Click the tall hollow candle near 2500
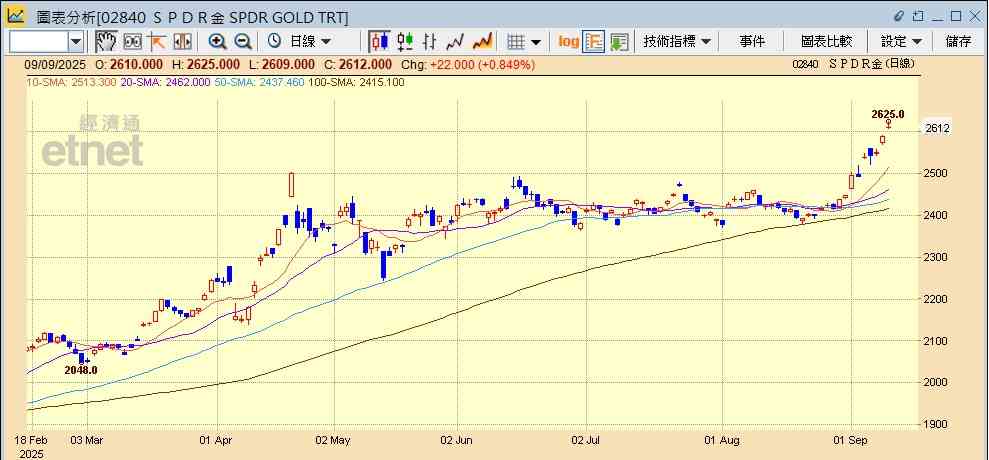The width and height of the screenshot is (989, 460). tap(291, 184)
